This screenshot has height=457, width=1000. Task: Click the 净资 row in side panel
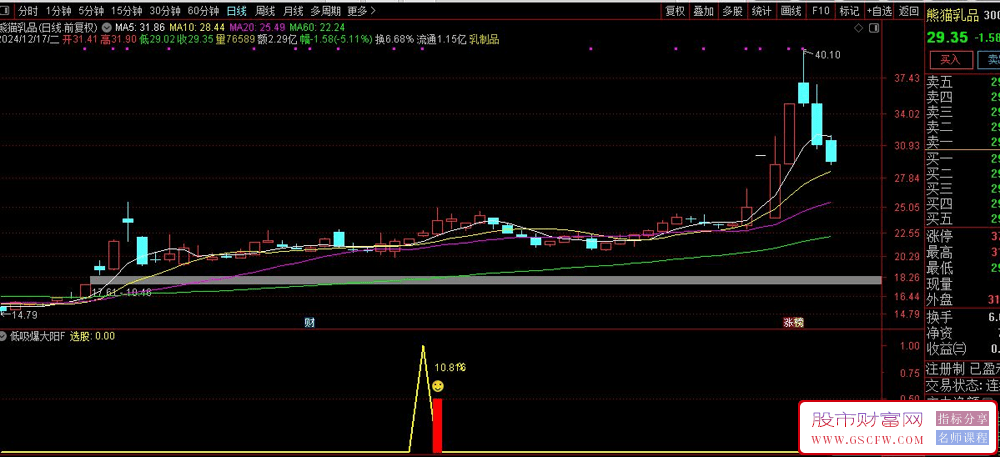pyautogui.click(x=963, y=333)
